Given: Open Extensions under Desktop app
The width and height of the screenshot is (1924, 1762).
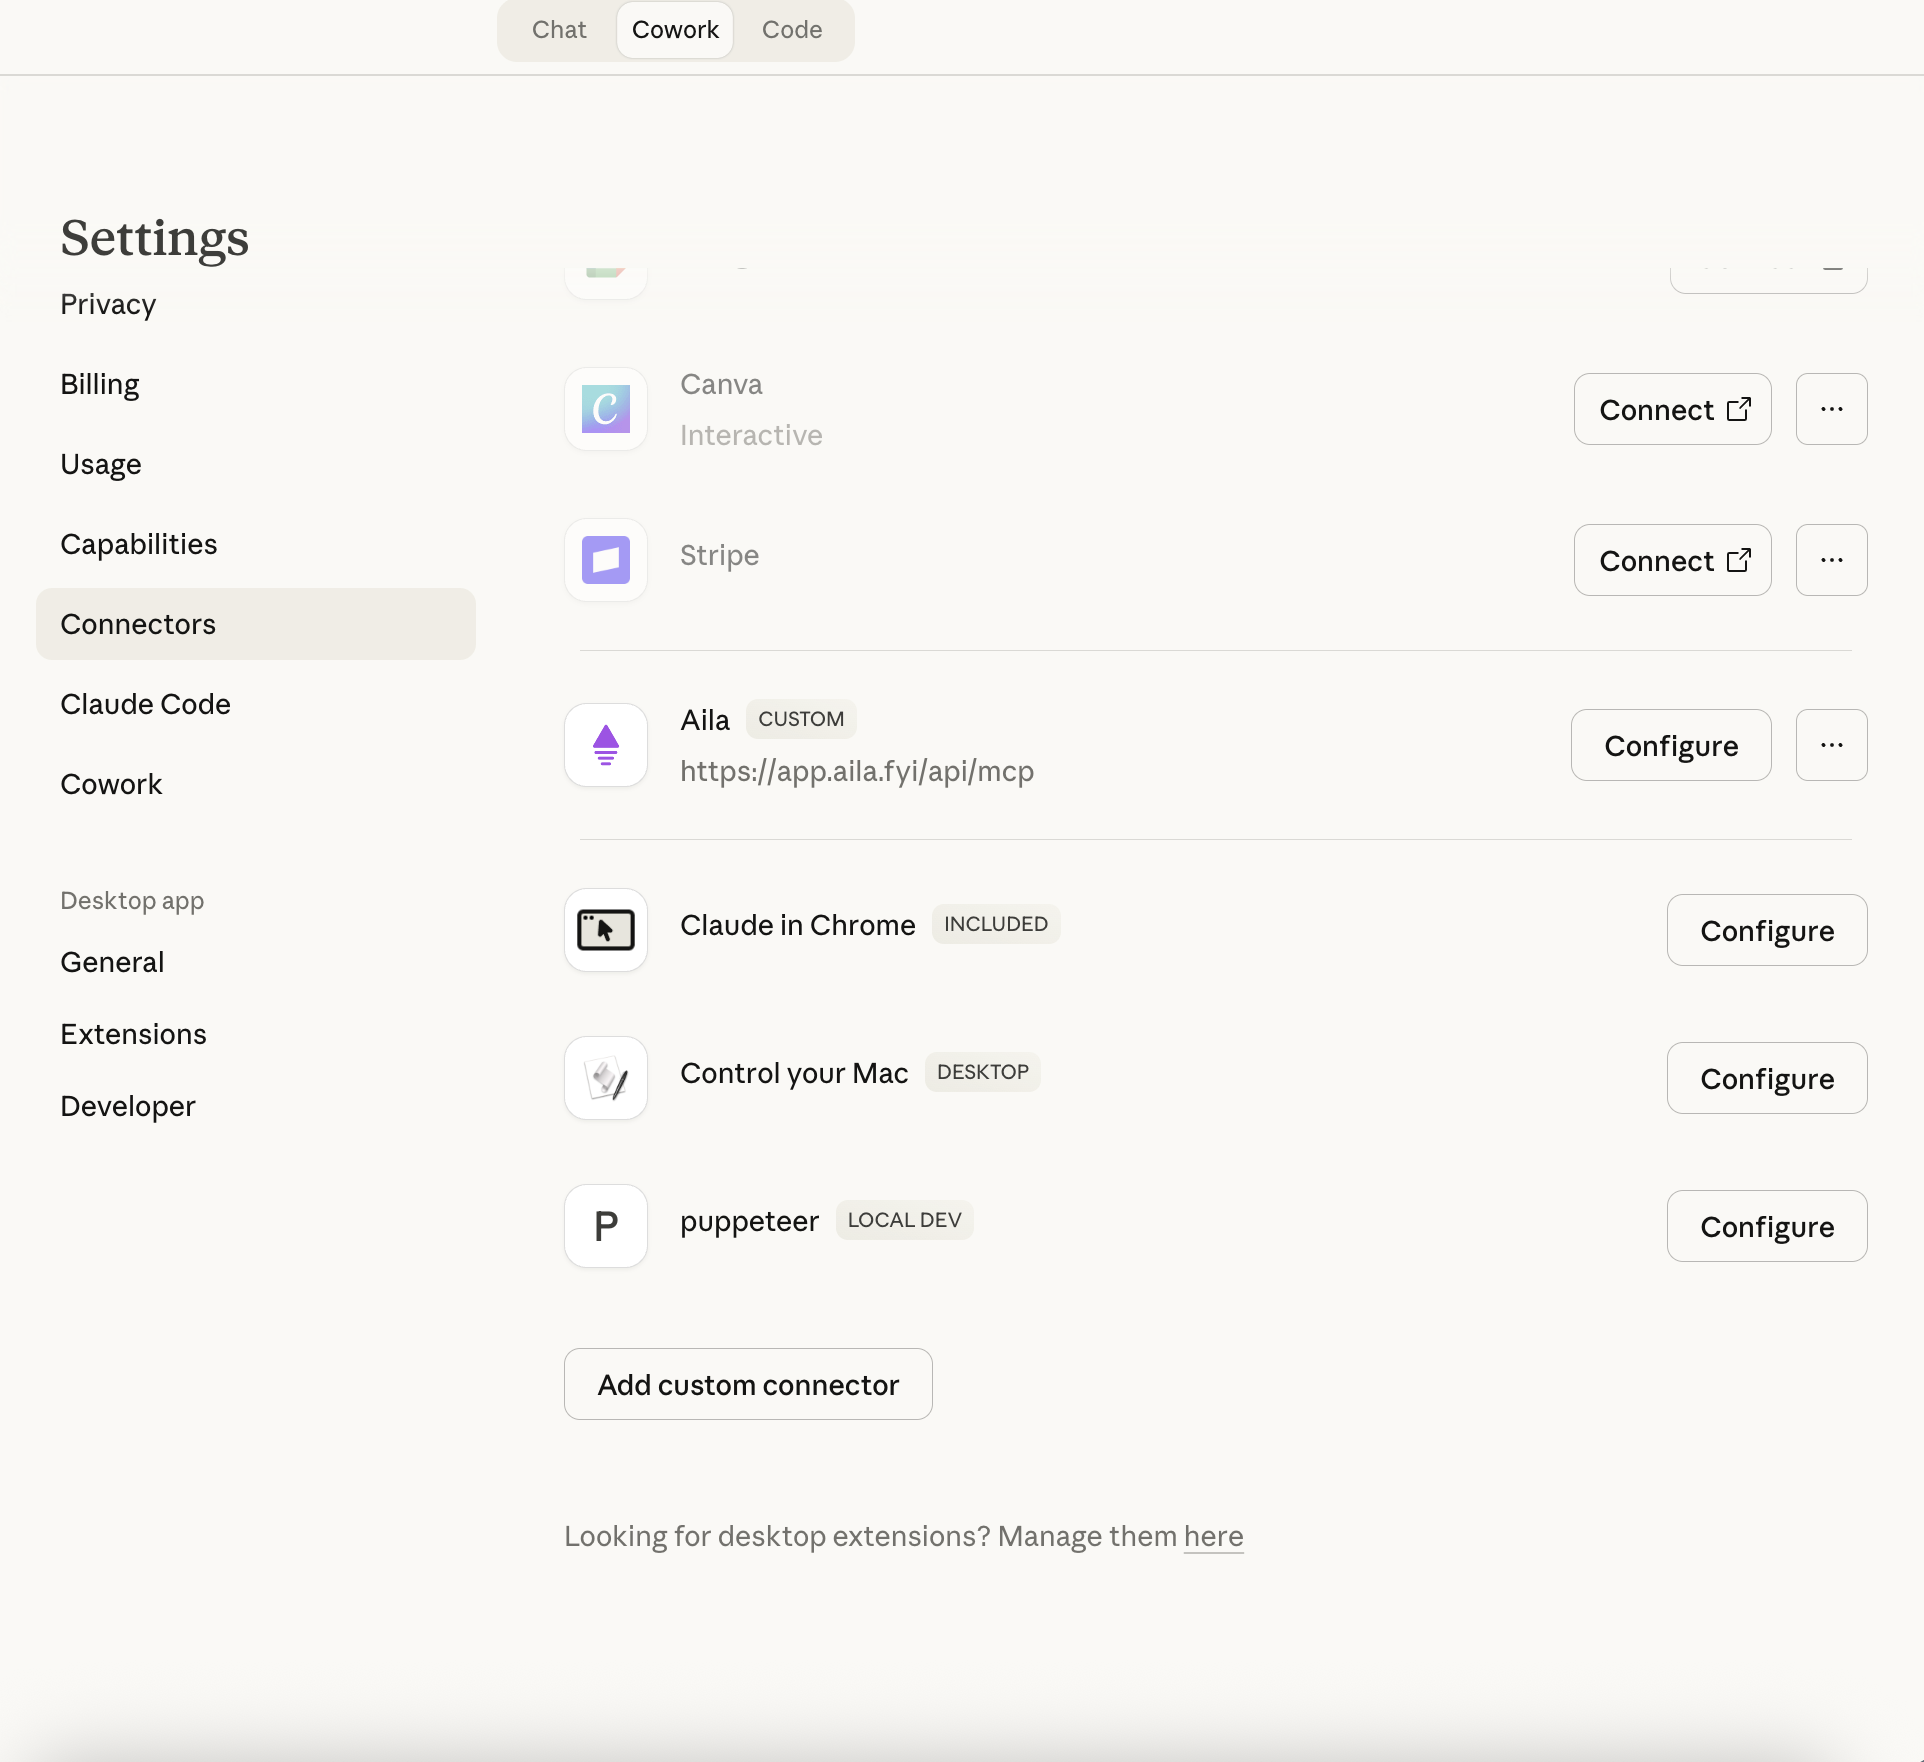Looking at the screenshot, I should coord(133,1033).
